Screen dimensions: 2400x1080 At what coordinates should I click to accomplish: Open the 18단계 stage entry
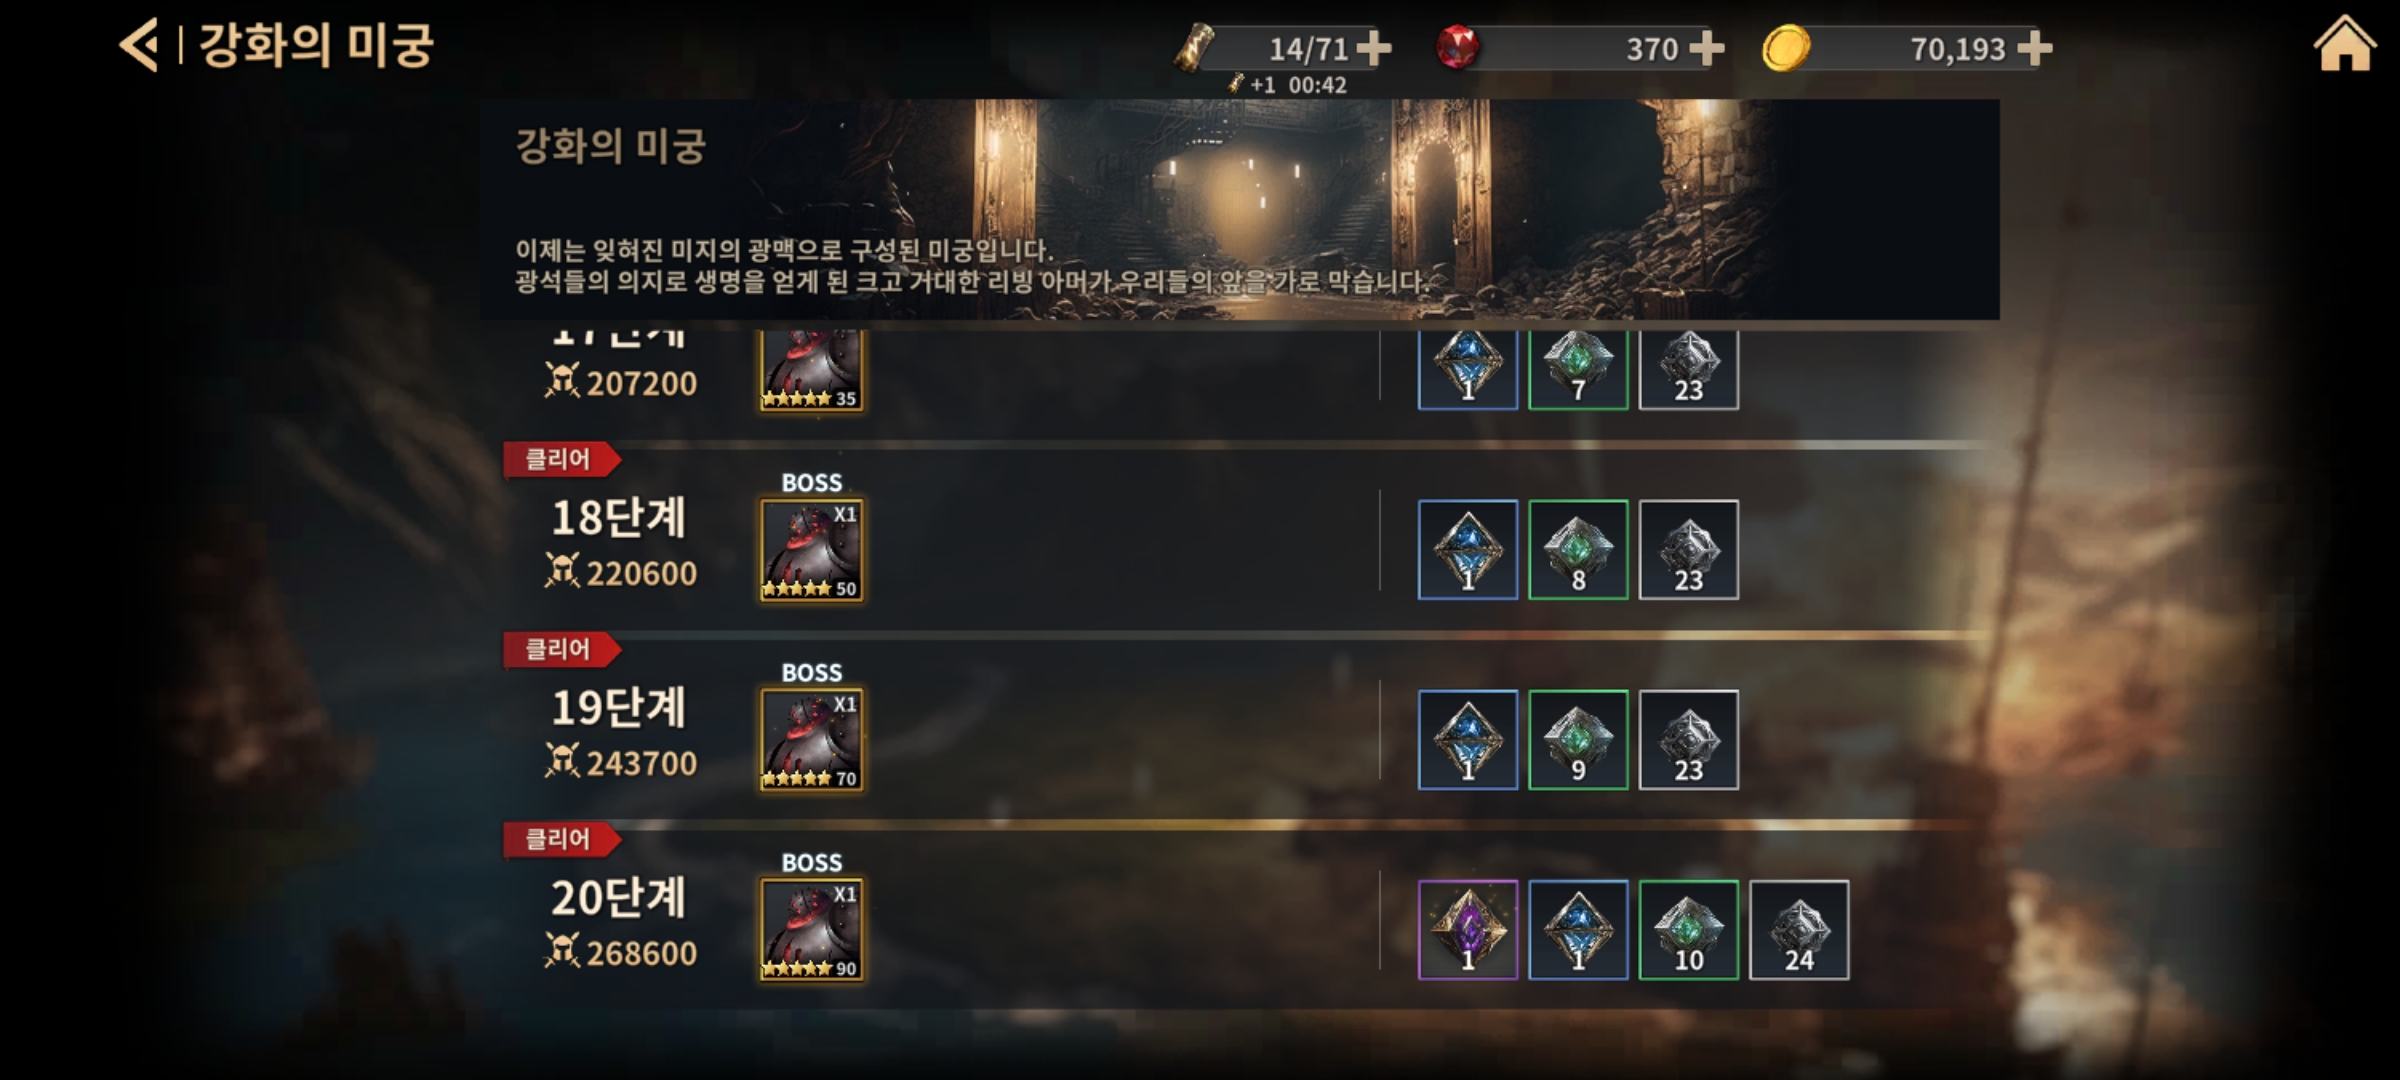coord(619,518)
